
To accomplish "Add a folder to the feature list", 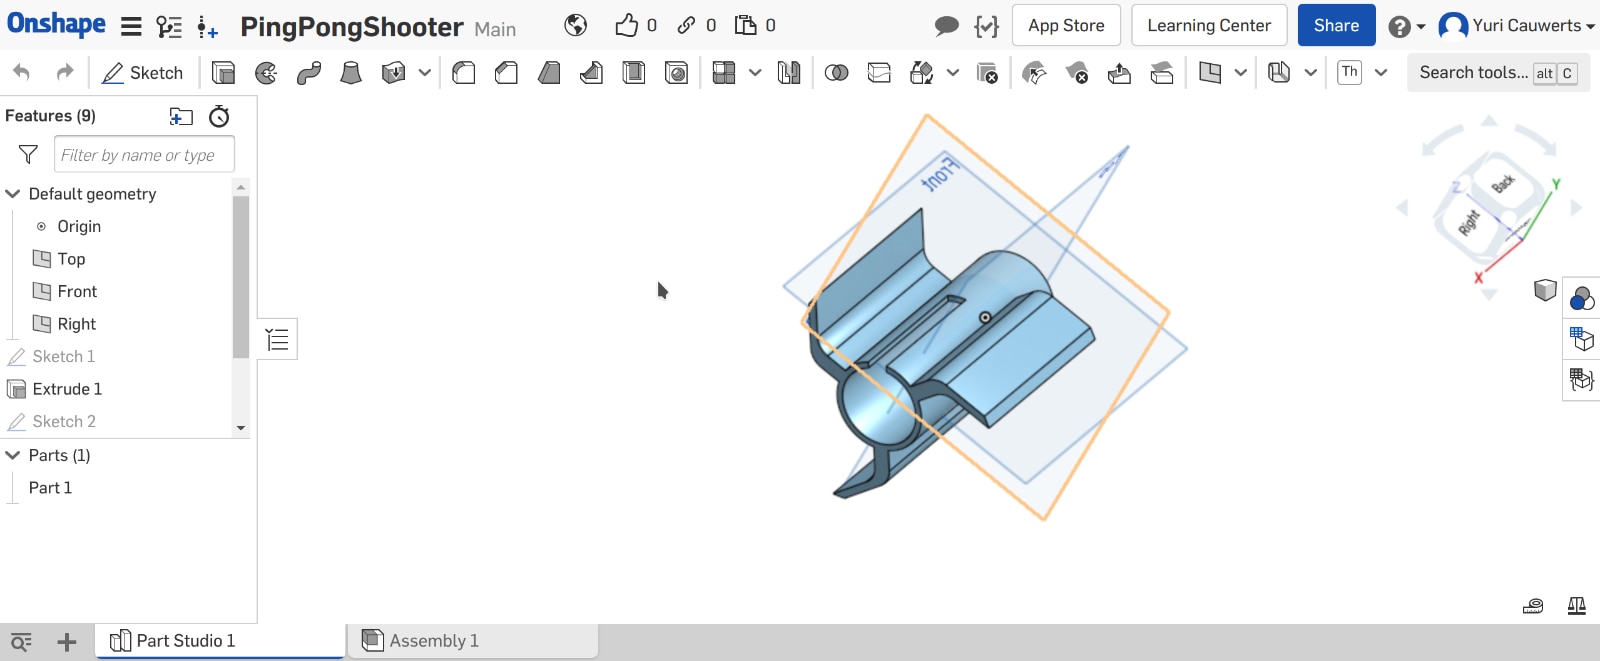I will coord(181,116).
